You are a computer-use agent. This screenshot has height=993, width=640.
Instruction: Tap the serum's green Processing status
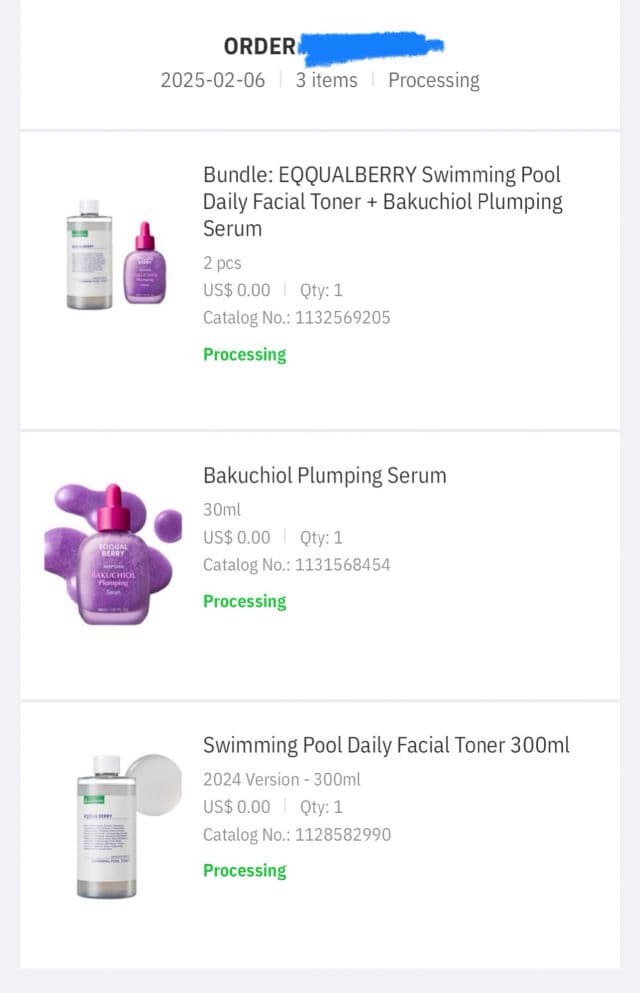(244, 601)
